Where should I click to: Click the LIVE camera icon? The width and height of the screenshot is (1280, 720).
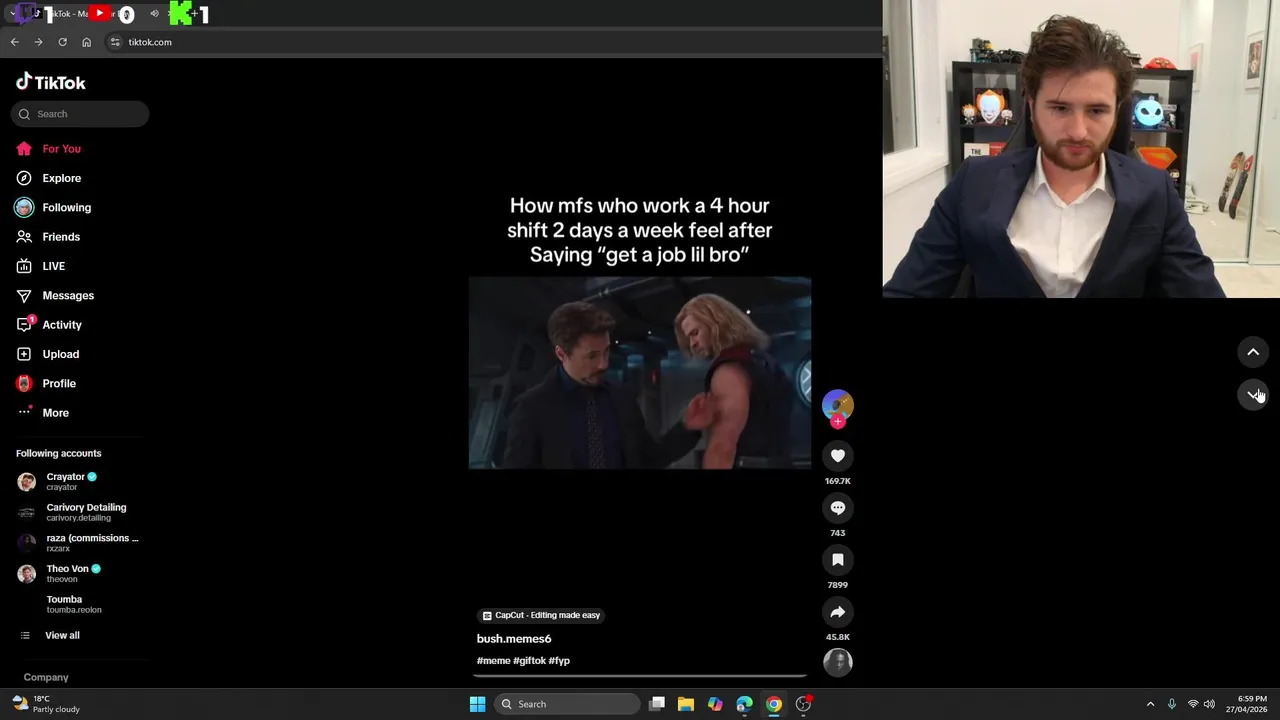pos(24,266)
